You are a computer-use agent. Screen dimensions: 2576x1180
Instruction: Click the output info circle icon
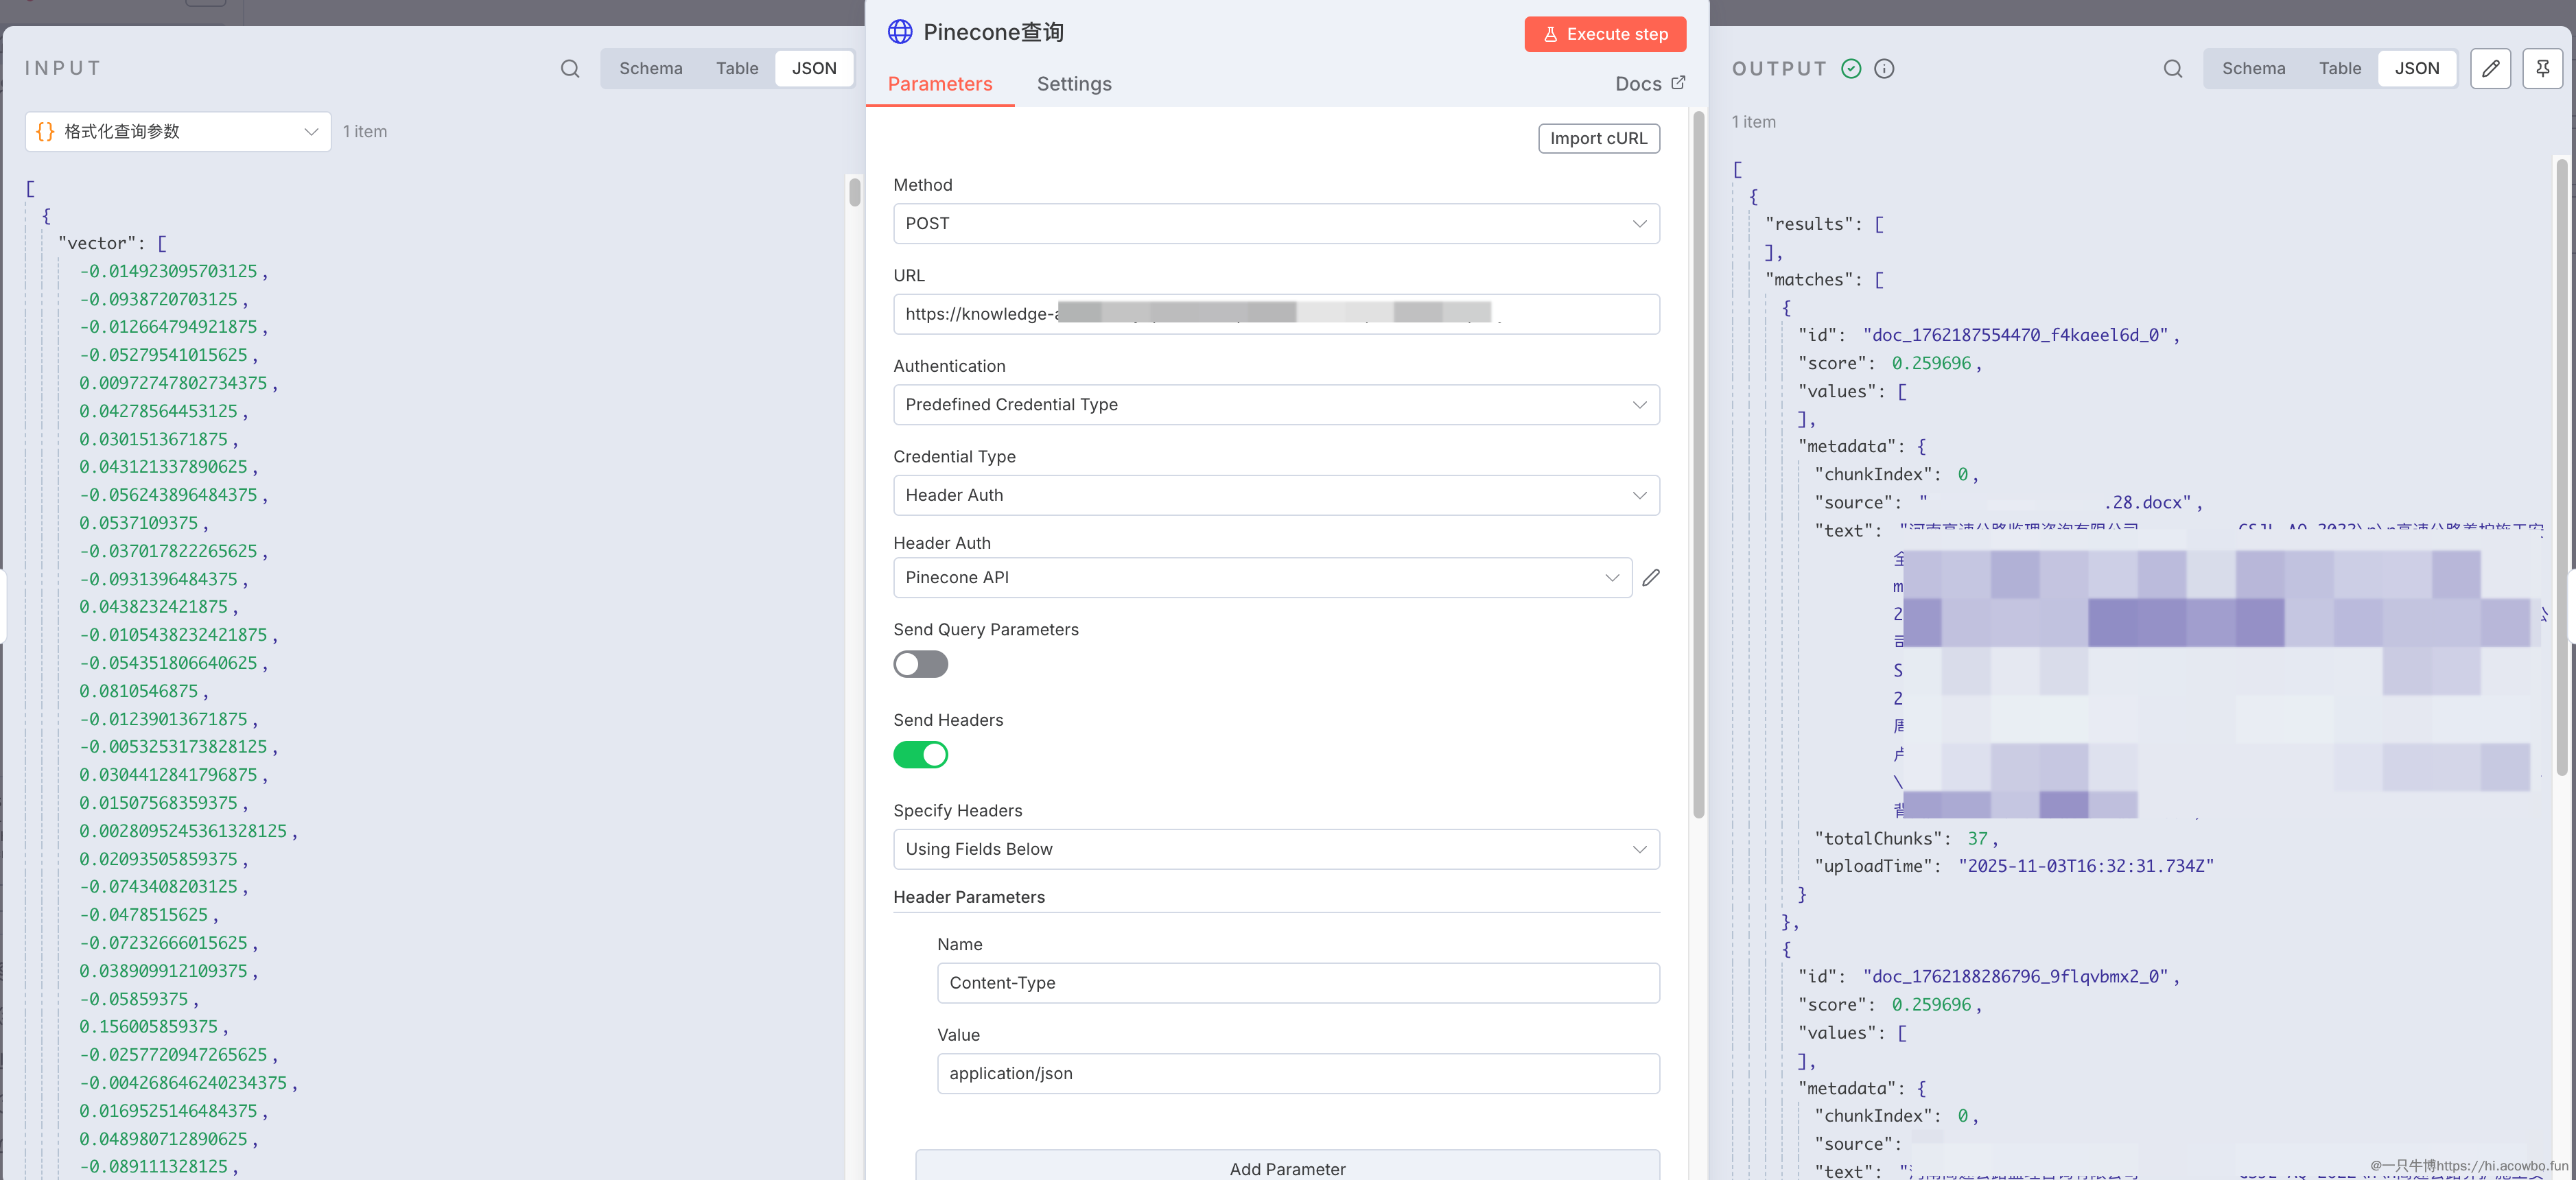pos(1884,68)
